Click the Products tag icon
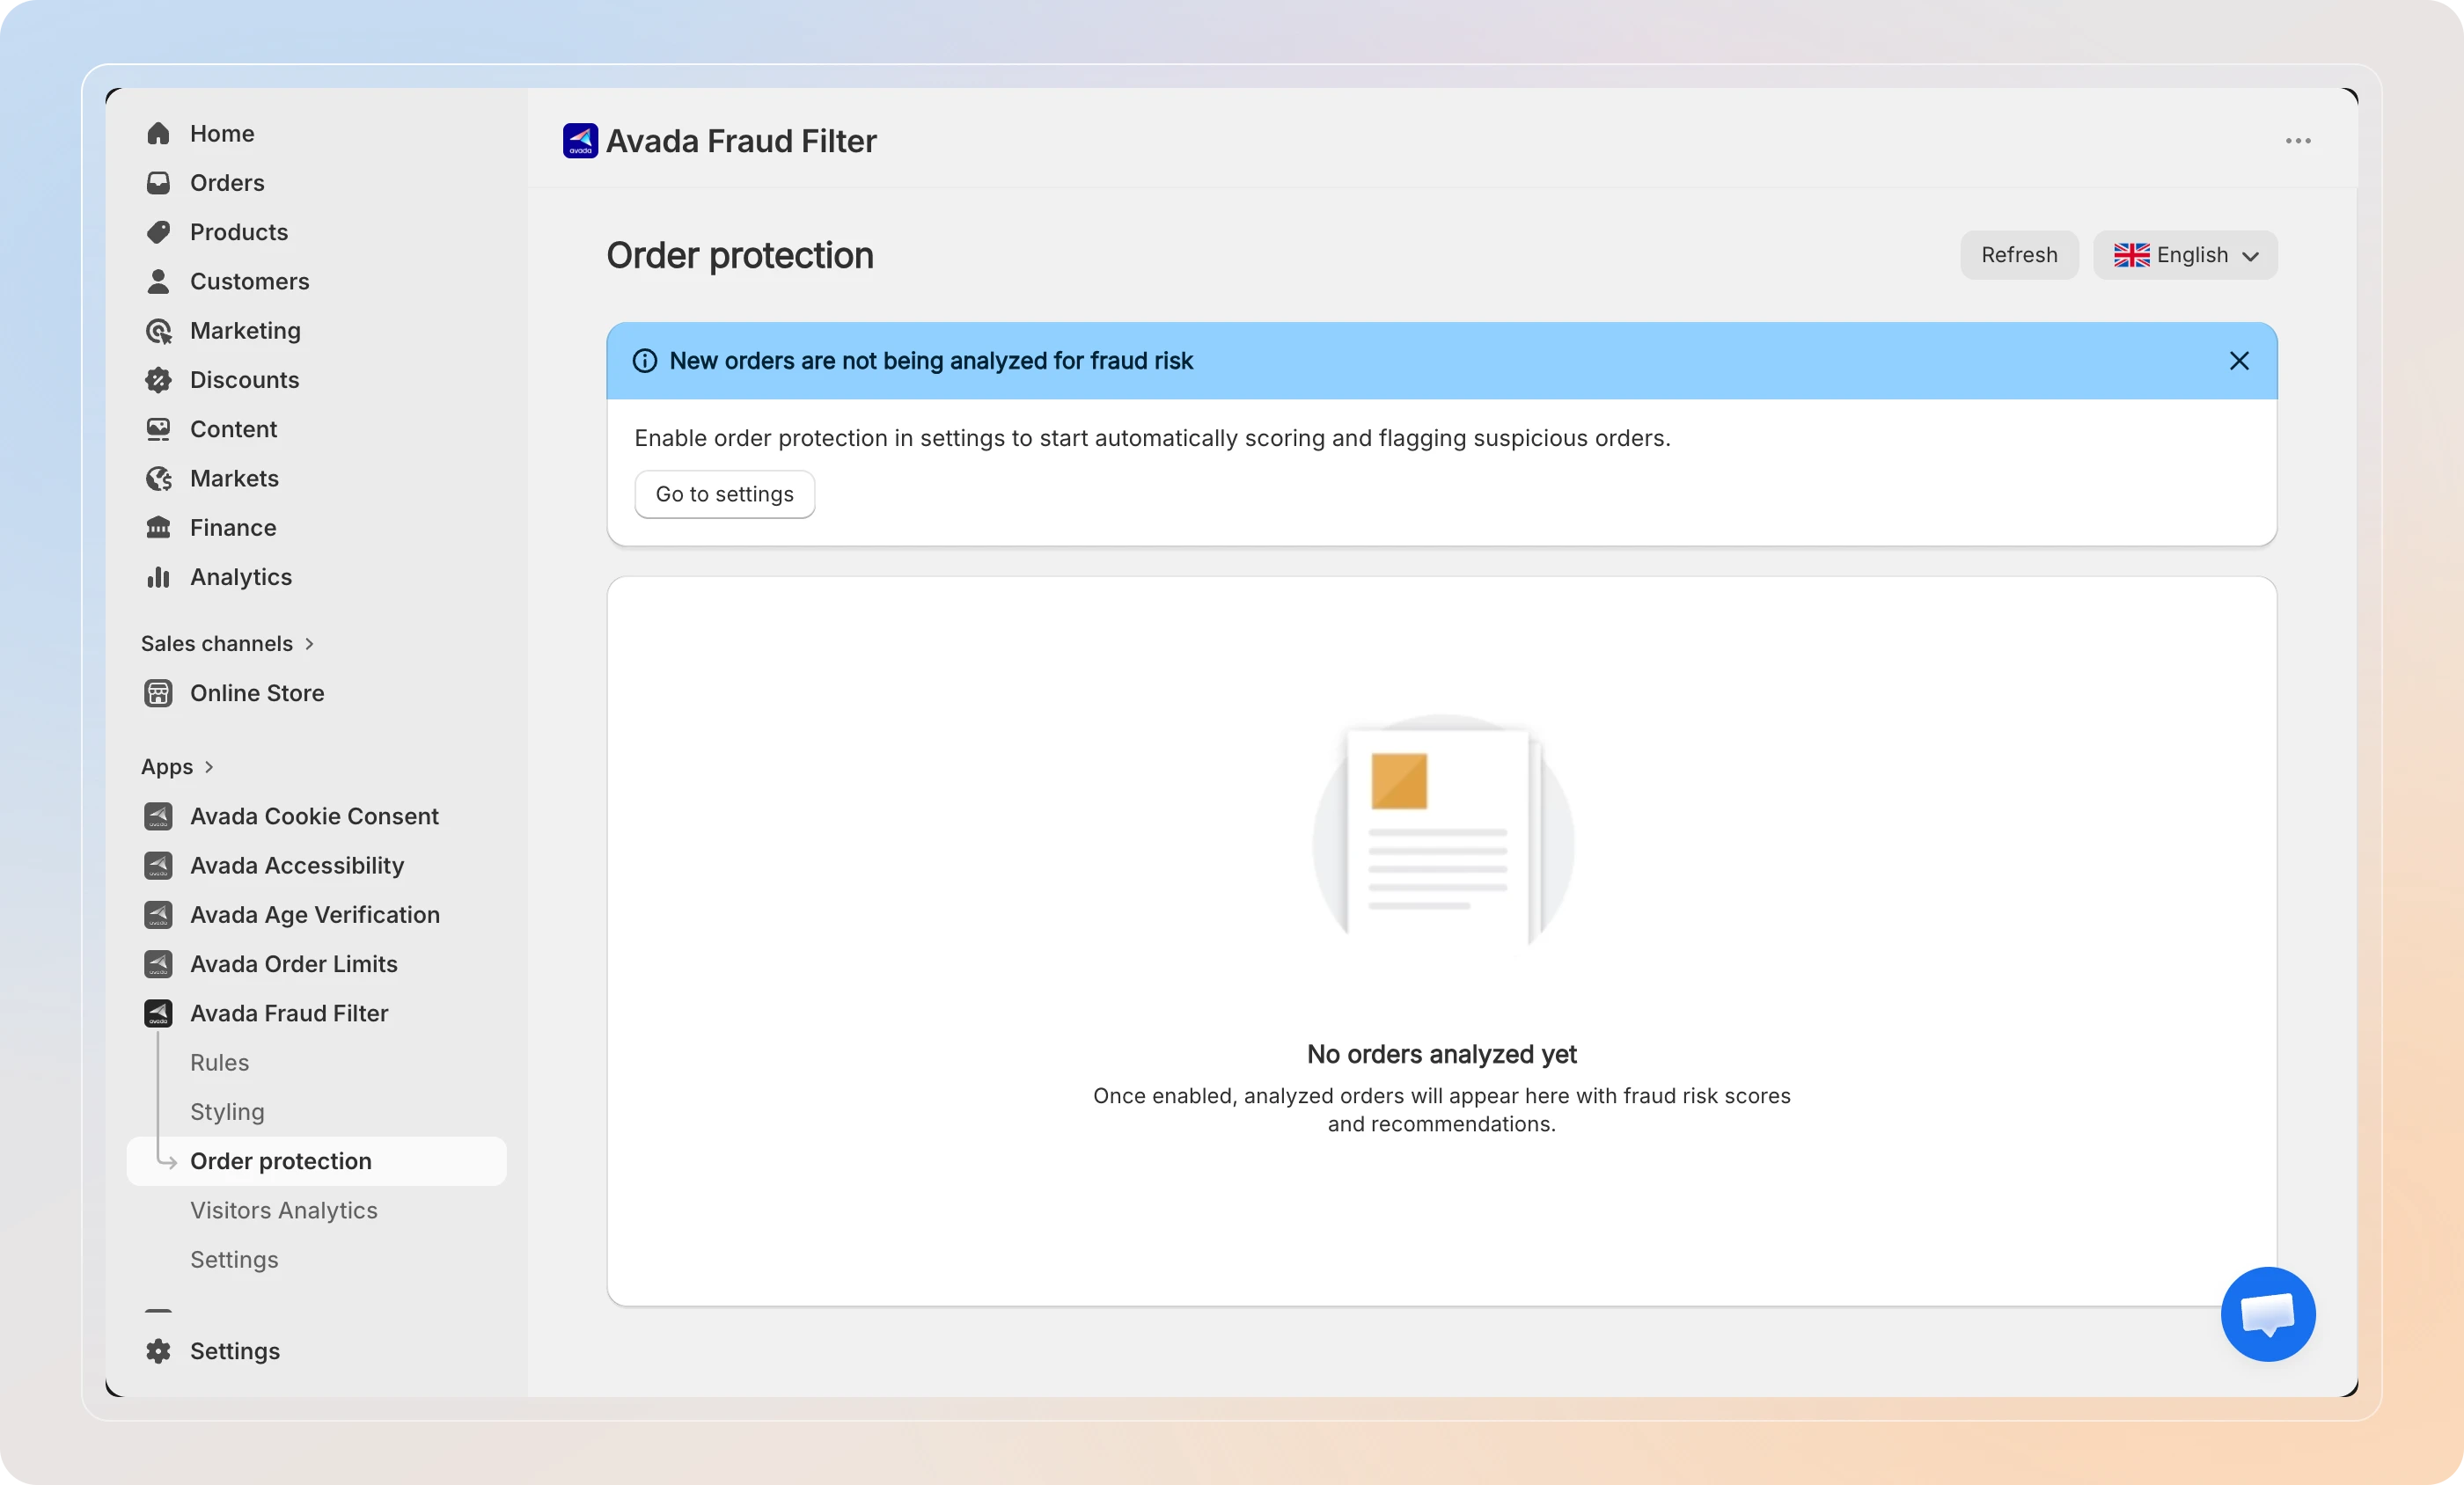The image size is (2464, 1485). pos(158,232)
